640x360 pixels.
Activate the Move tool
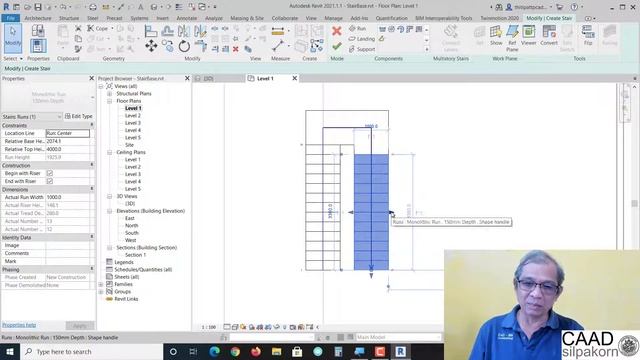click(151, 46)
